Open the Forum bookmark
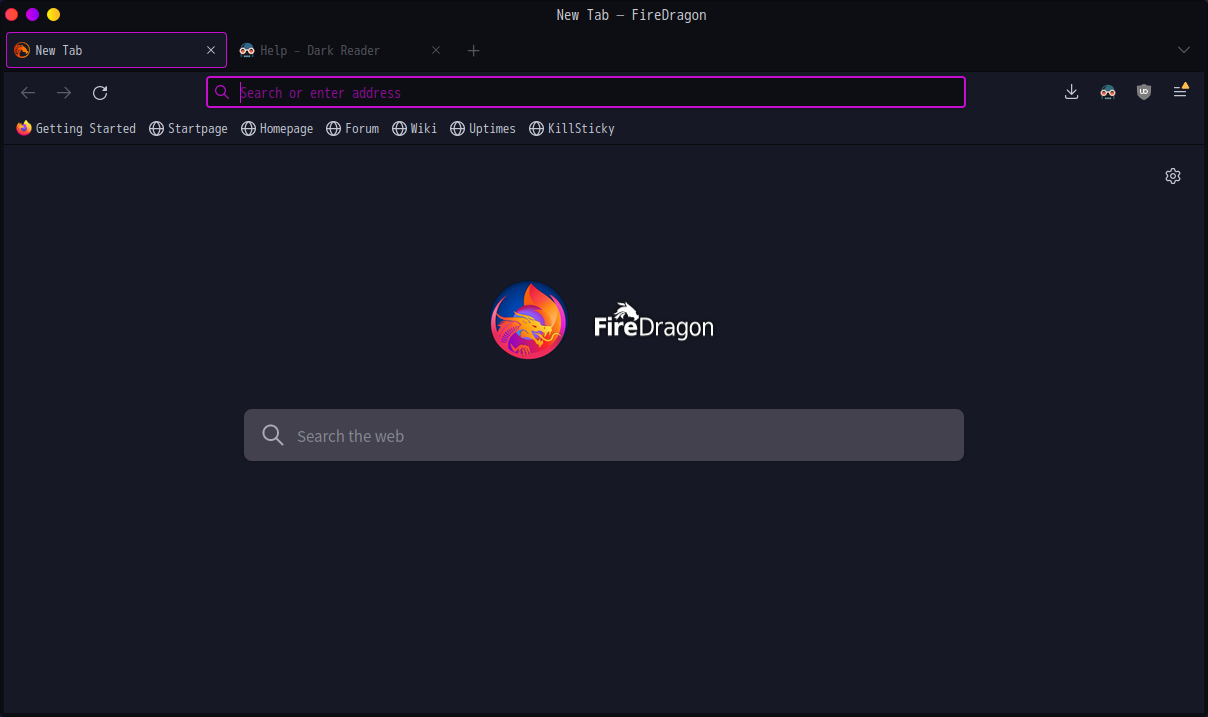Image resolution: width=1208 pixels, height=717 pixels. click(x=353, y=128)
